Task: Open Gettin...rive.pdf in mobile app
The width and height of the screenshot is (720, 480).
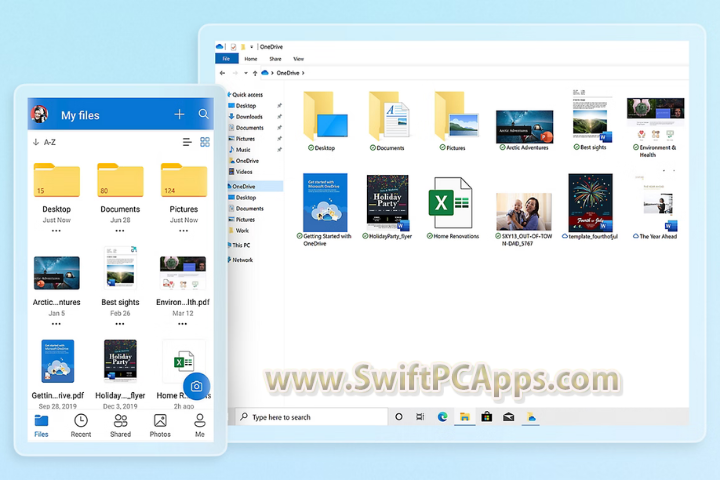Action: click(57, 361)
